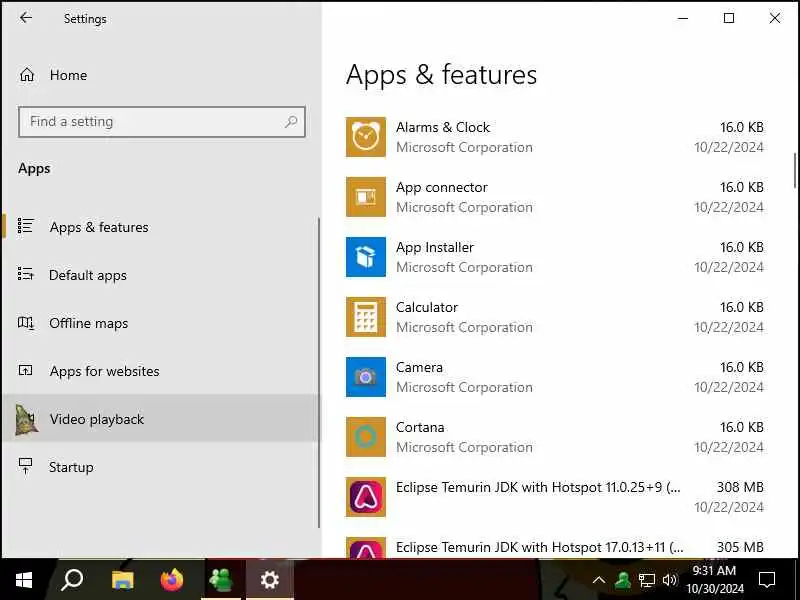The image size is (800, 600).
Task: Click the Apps for websites icon
Action: tap(26, 370)
